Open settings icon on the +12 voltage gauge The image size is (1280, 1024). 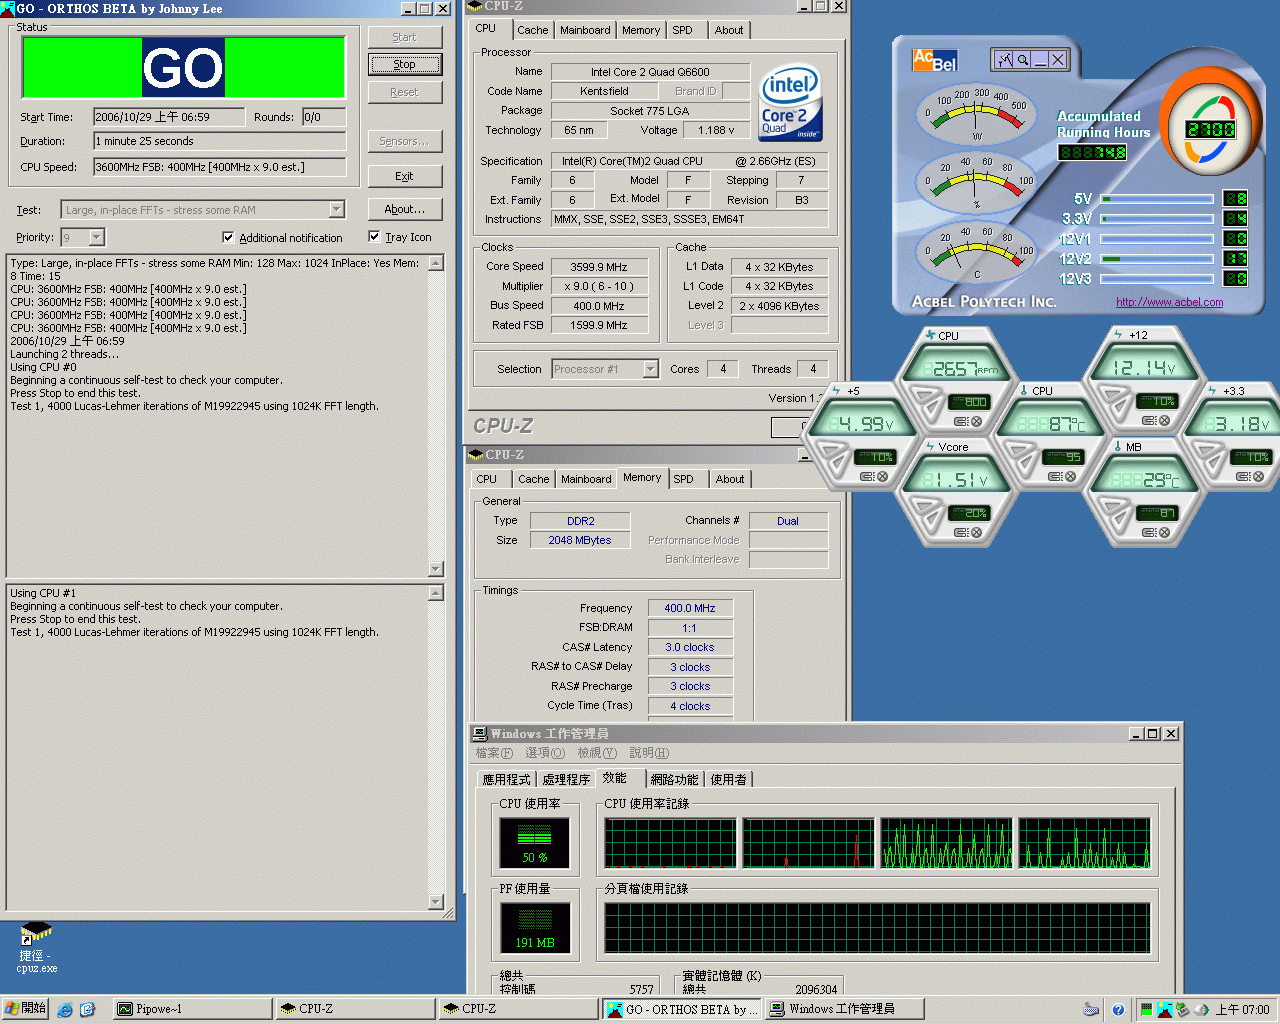(x=1149, y=421)
